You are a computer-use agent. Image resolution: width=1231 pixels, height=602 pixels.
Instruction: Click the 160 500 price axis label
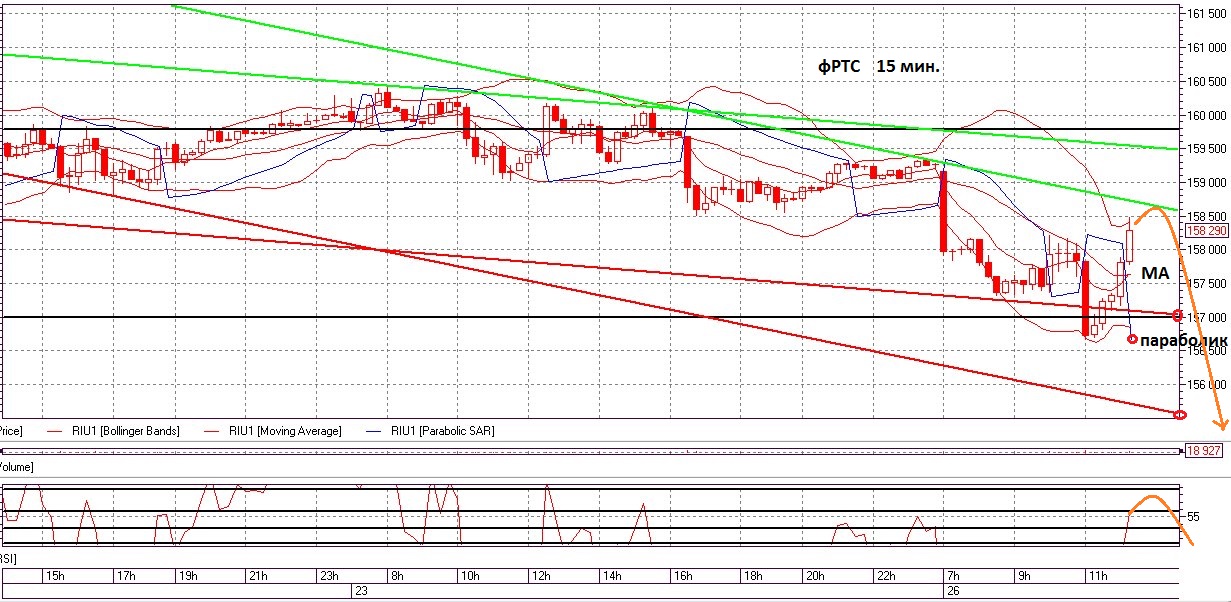coord(1207,81)
